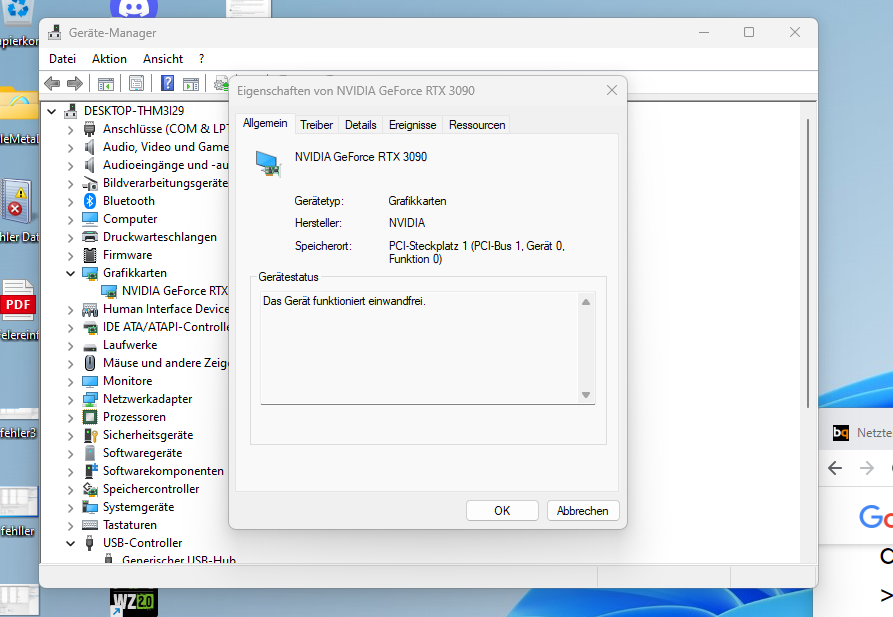Select the Sicherheitsgeräte icon
Screen dimensions: 893x617
click(x=91, y=435)
